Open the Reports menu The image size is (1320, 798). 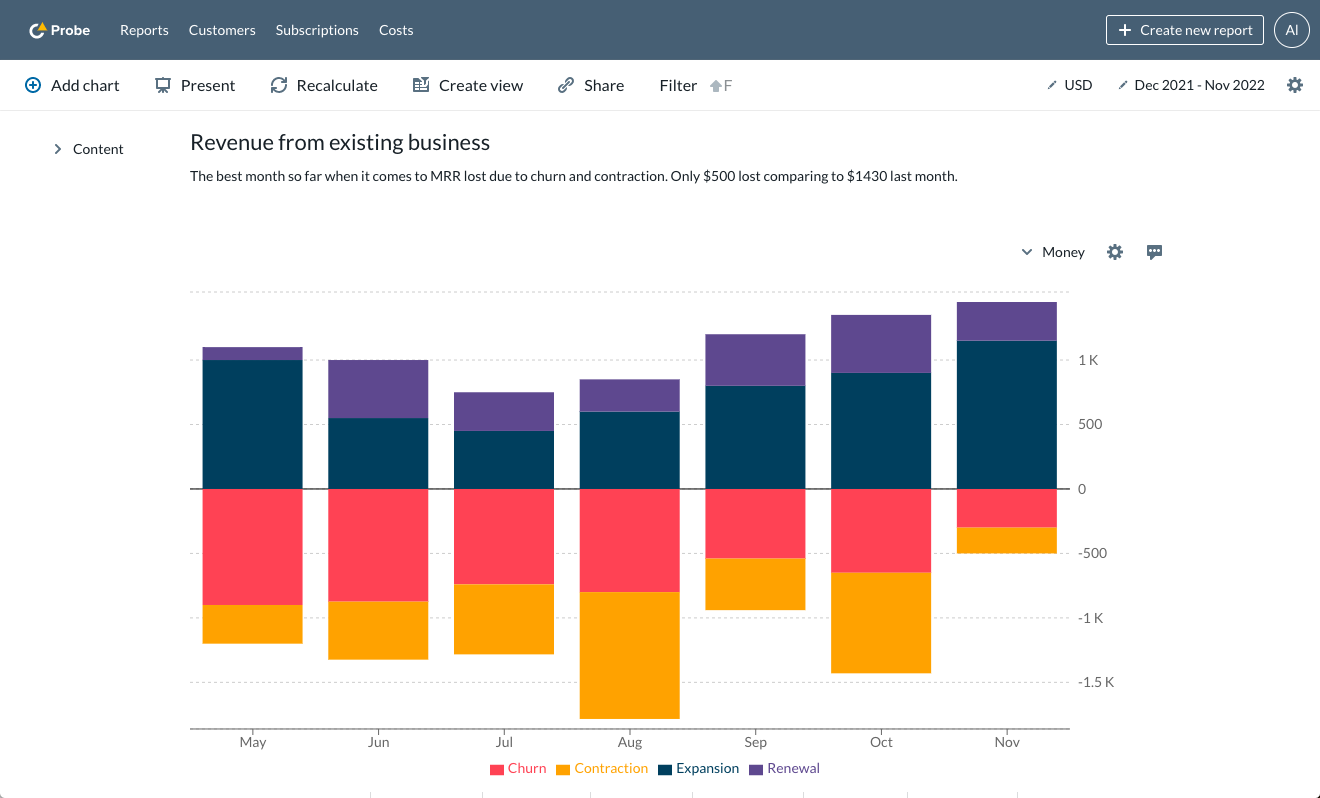click(144, 30)
